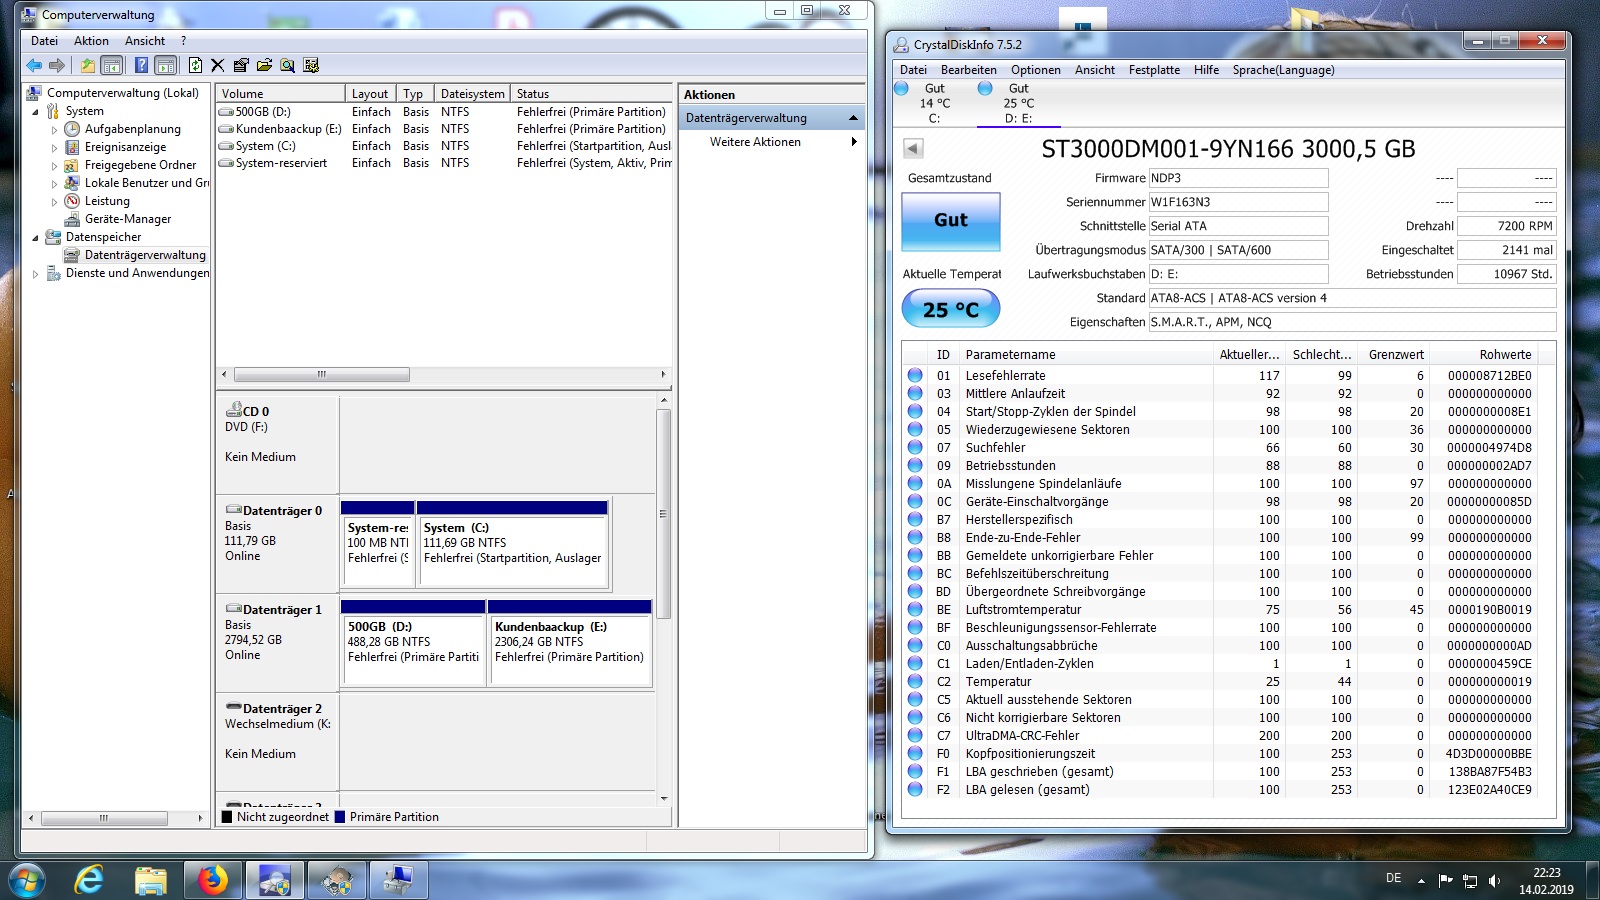Click the status circle of the Temperatur row

[x=915, y=681]
